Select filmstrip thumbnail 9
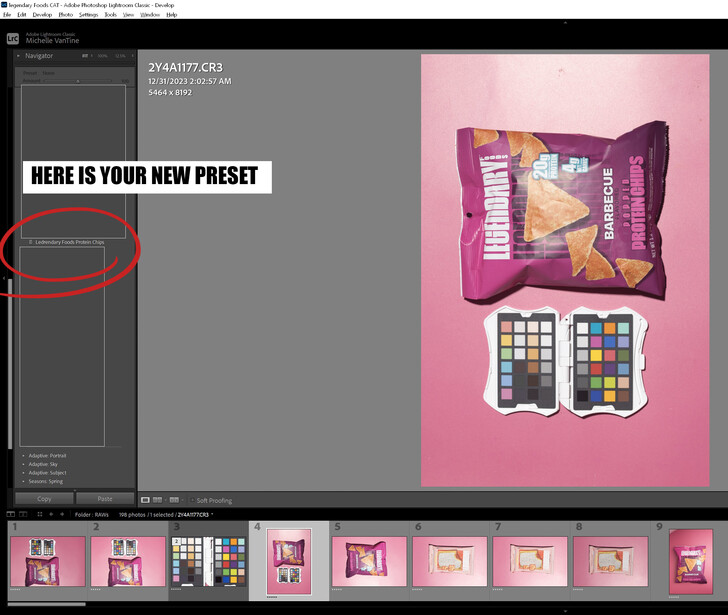Image resolution: width=728 pixels, height=615 pixels. pyautogui.click(x=691, y=561)
